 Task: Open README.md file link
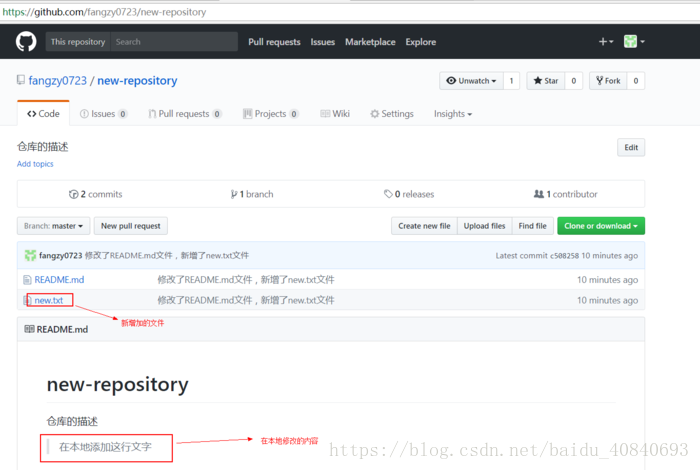pos(59,280)
